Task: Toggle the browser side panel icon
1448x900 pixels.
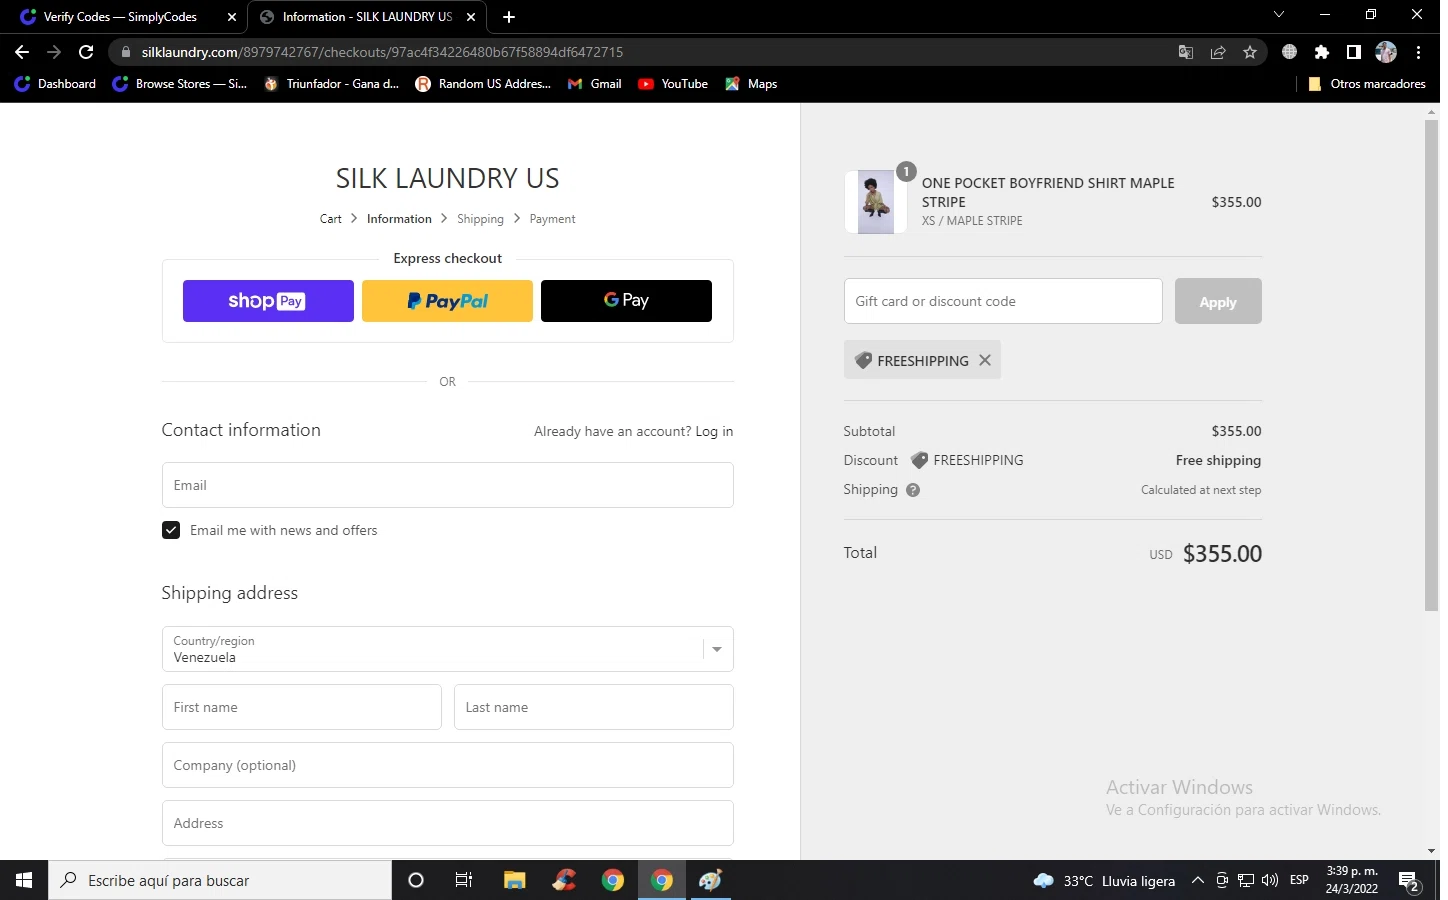Action: tap(1354, 52)
